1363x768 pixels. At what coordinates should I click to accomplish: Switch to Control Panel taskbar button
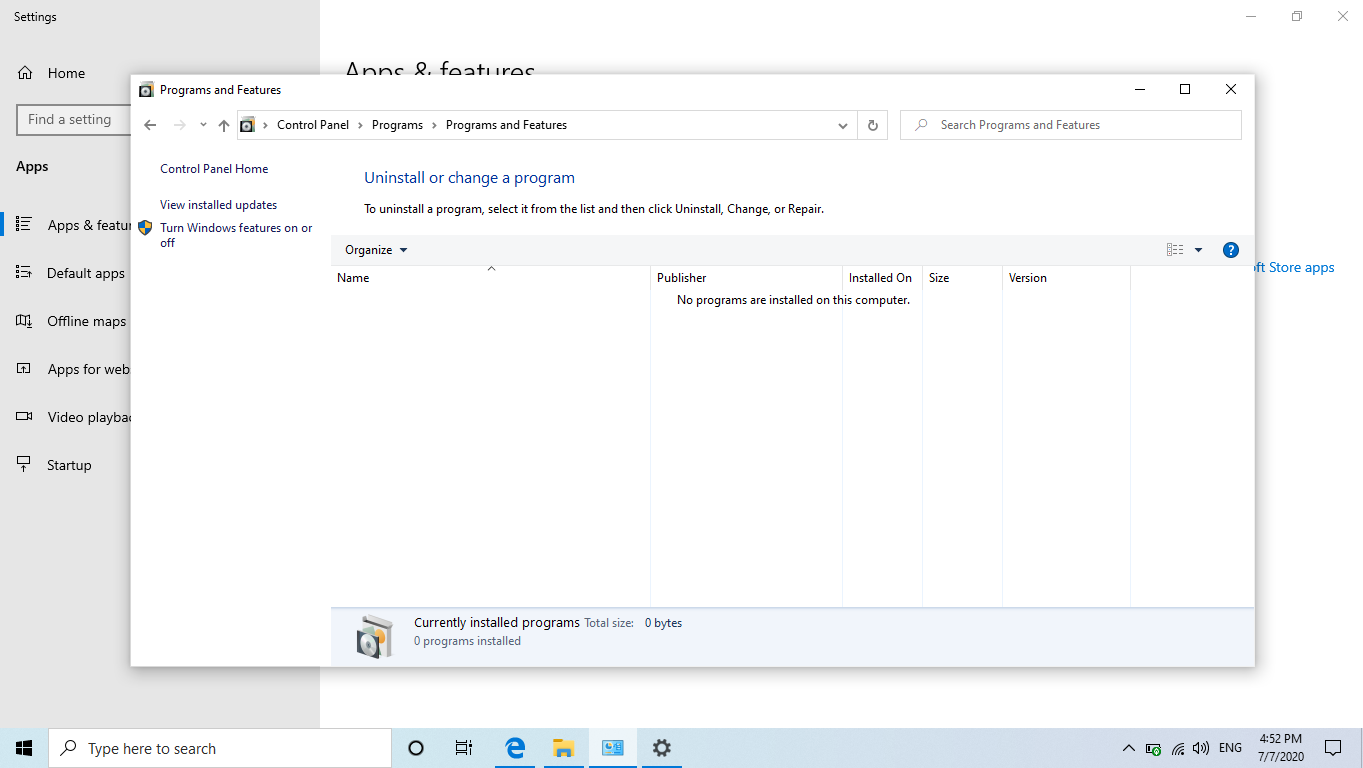(612, 748)
